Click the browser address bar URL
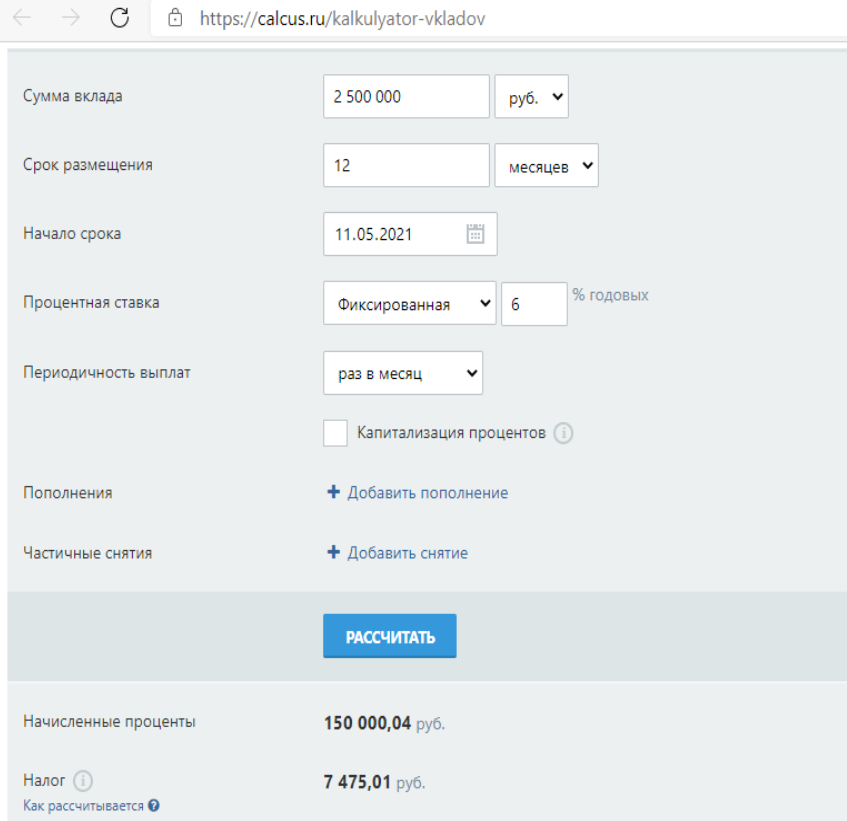 click(x=342, y=19)
